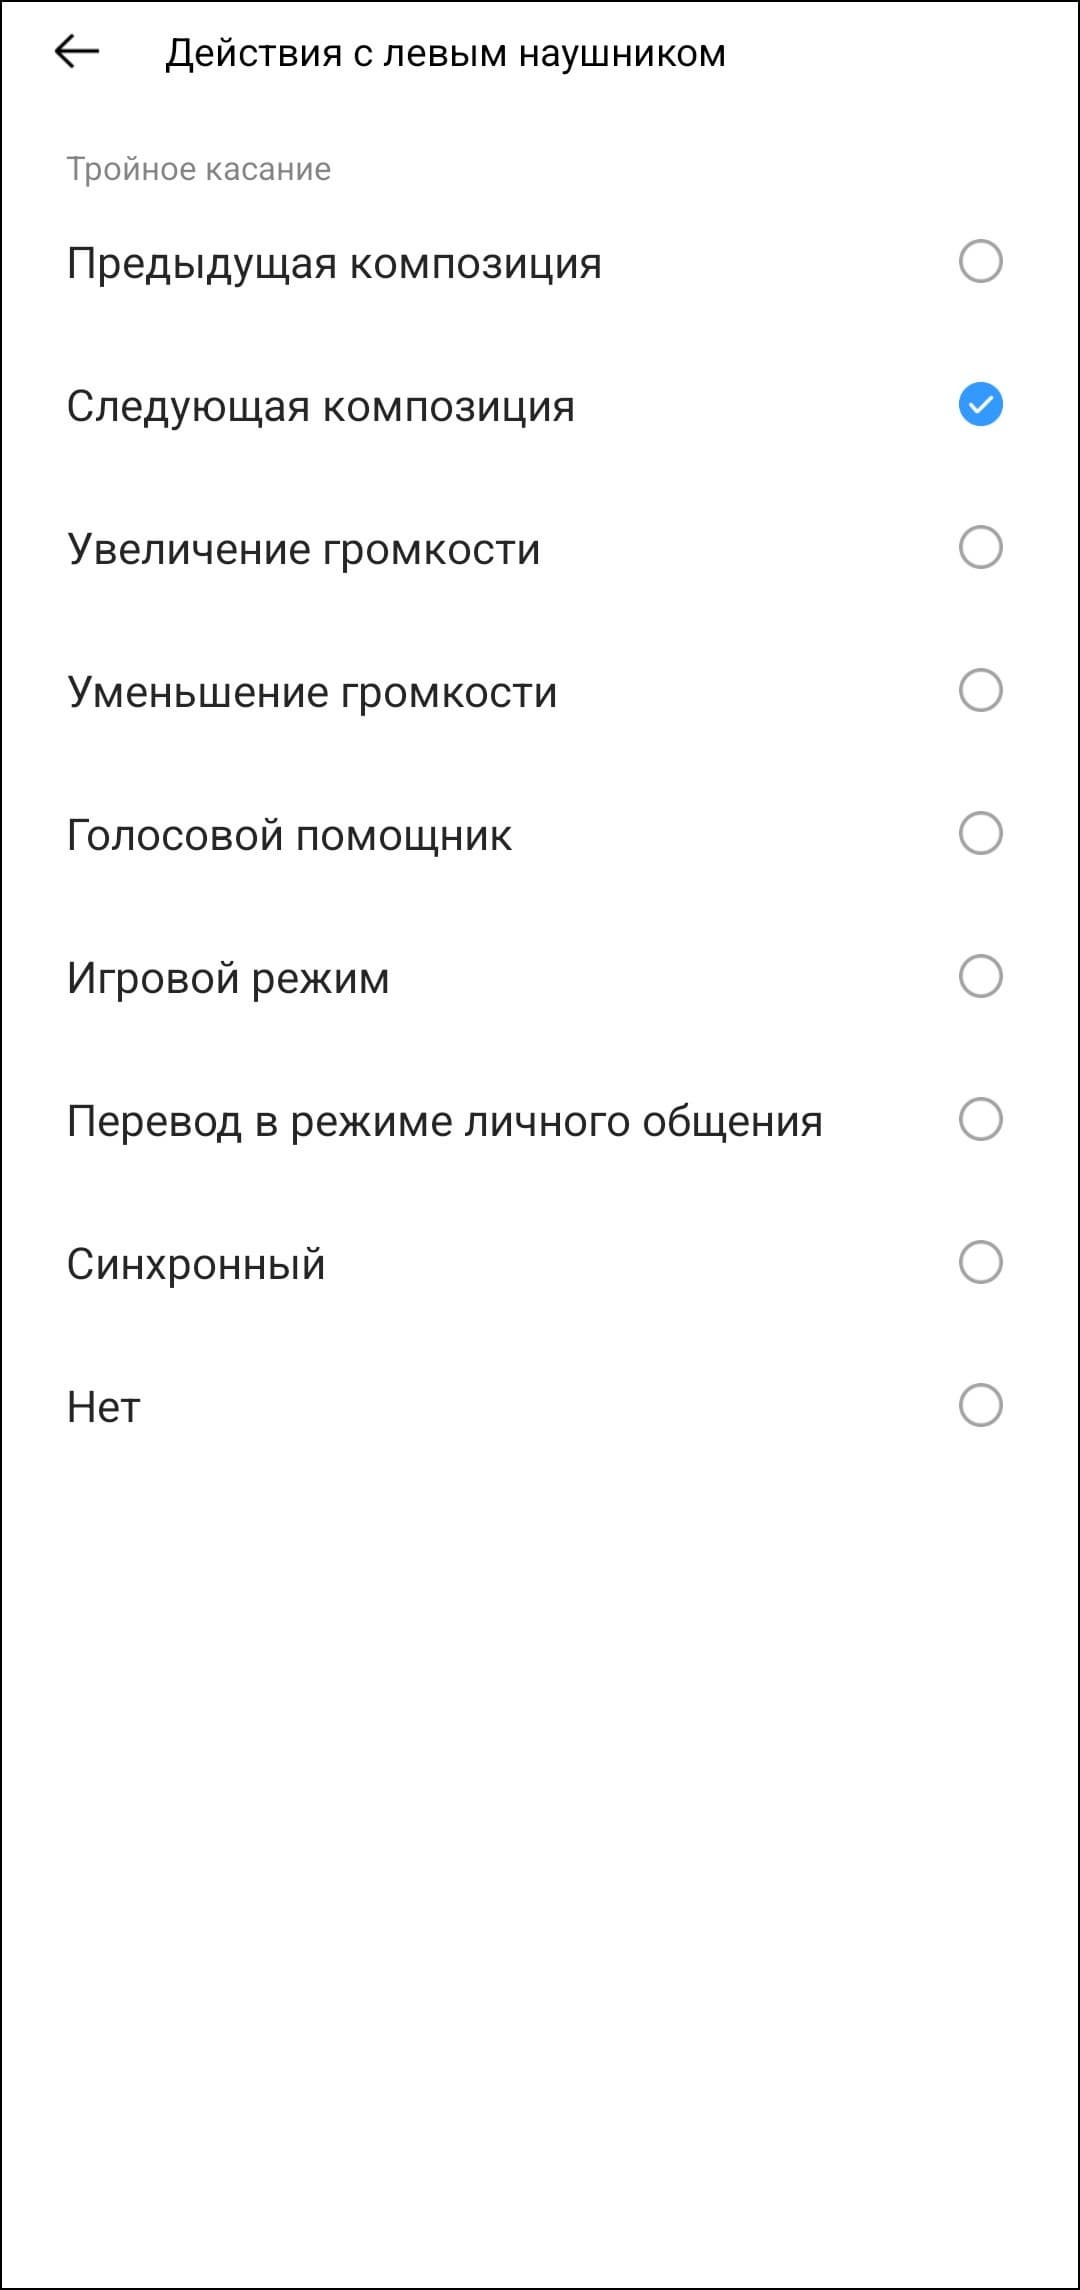Tap the back arrow icon

point(77,52)
